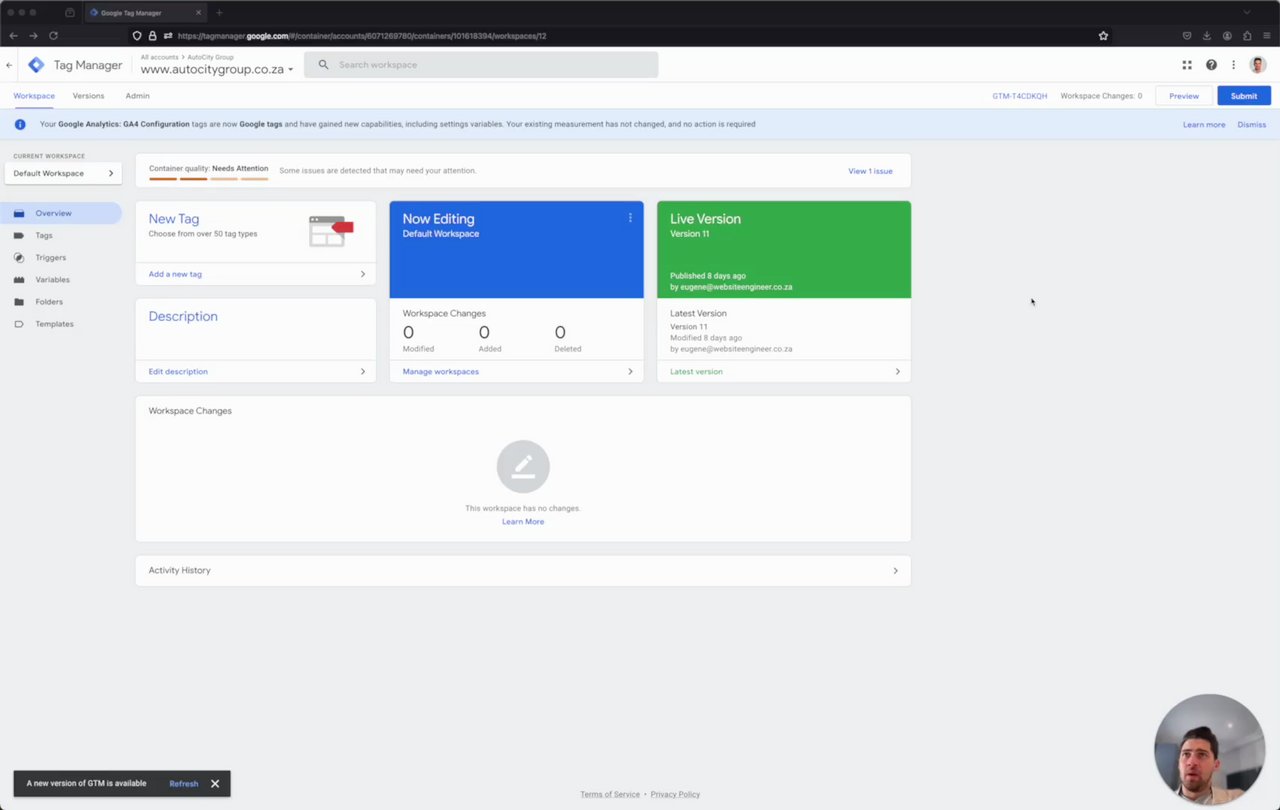Select Tags in the sidebar
This screenshot has height=810, width=1280.
(x=44, y=235)
